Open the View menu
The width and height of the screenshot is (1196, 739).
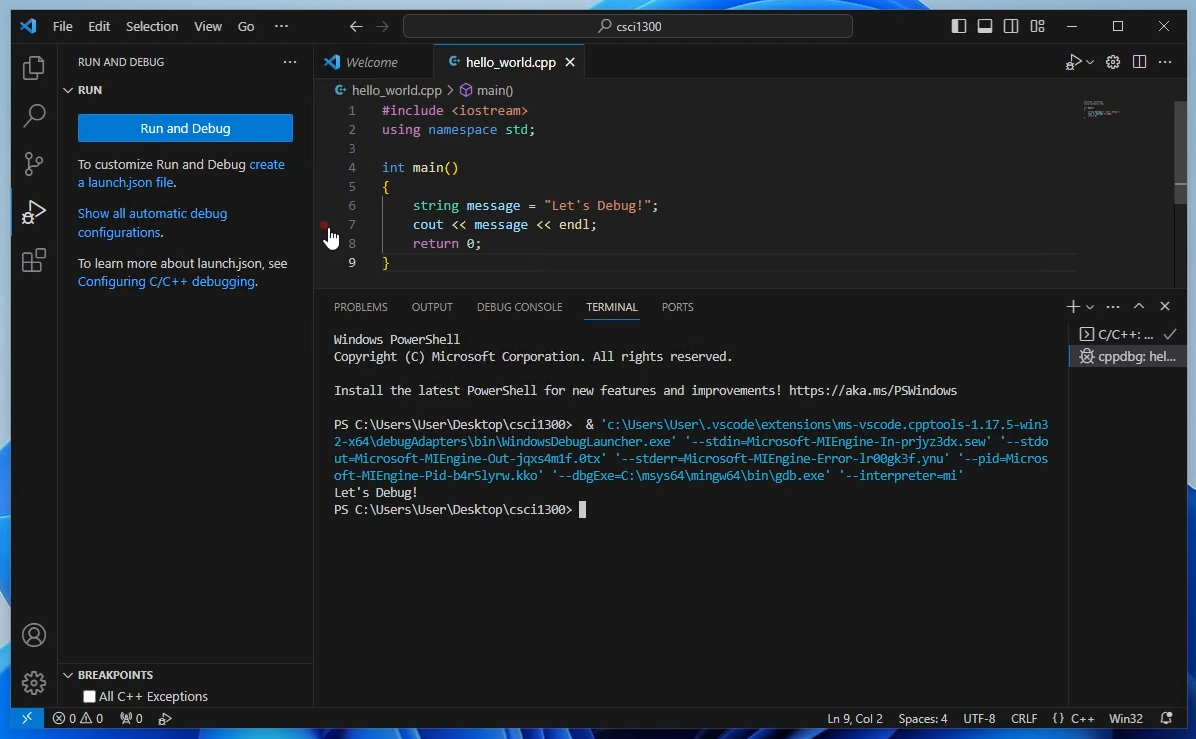[x=207, y=26]
